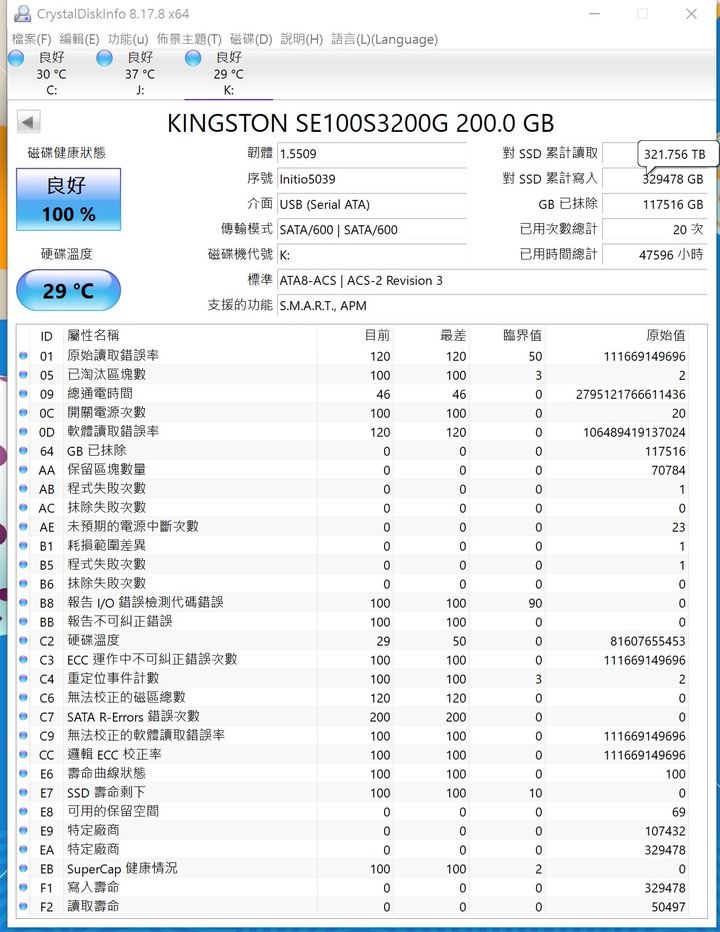
Task: Click status dot for attribute B8 報告 I/O 錯誤
Action: 23,602
